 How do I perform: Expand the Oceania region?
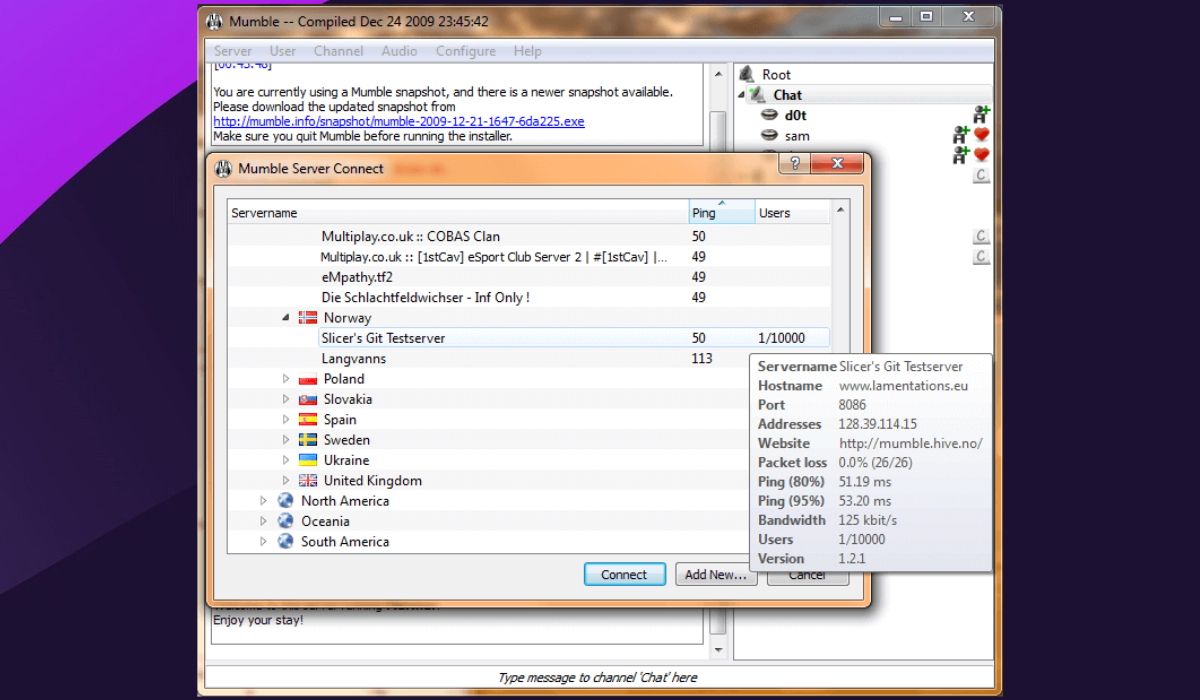(x=264, y=521)
